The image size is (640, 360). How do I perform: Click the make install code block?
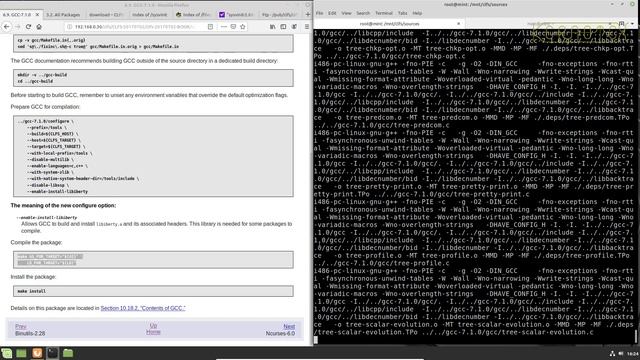point(153,291)
